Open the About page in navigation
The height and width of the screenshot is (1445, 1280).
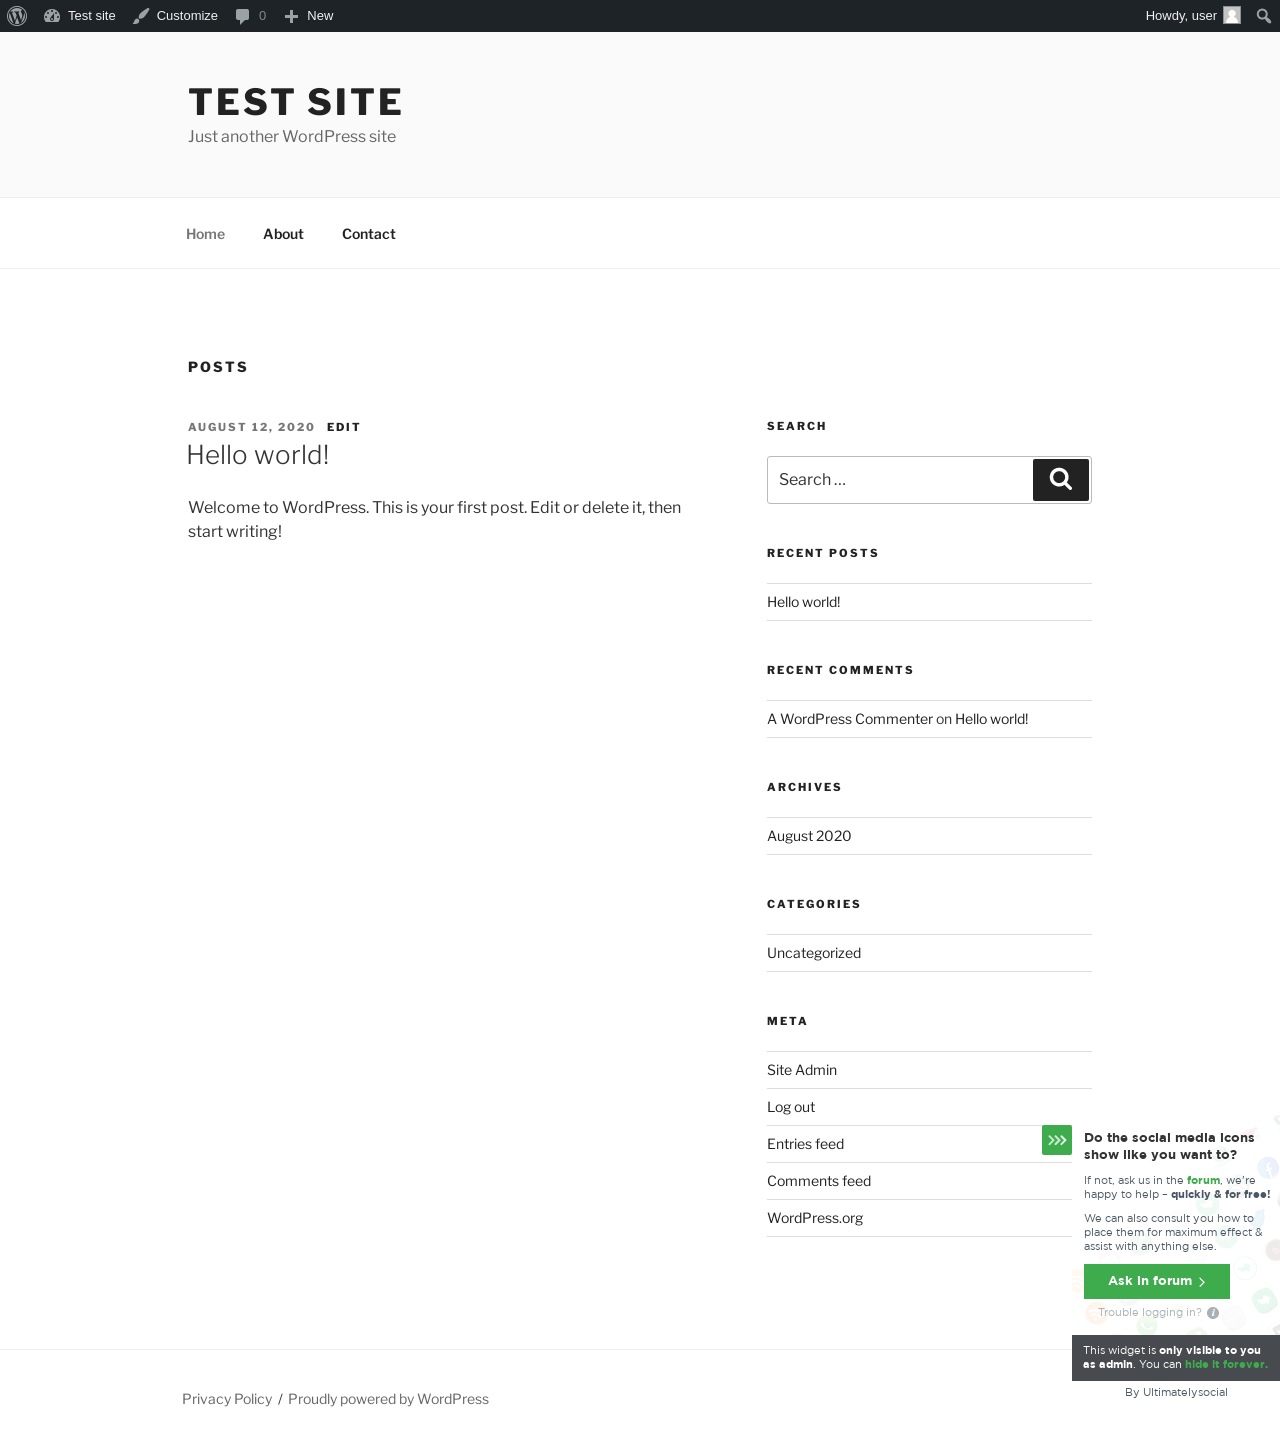point(283,234)
